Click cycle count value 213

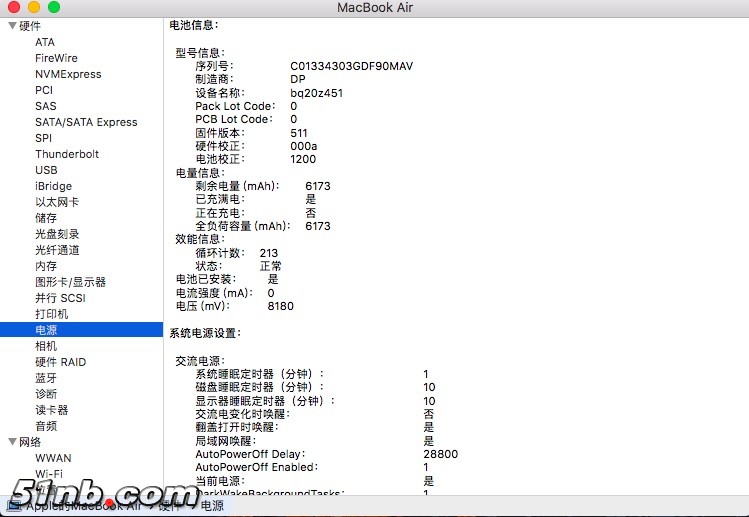(268, 253)
